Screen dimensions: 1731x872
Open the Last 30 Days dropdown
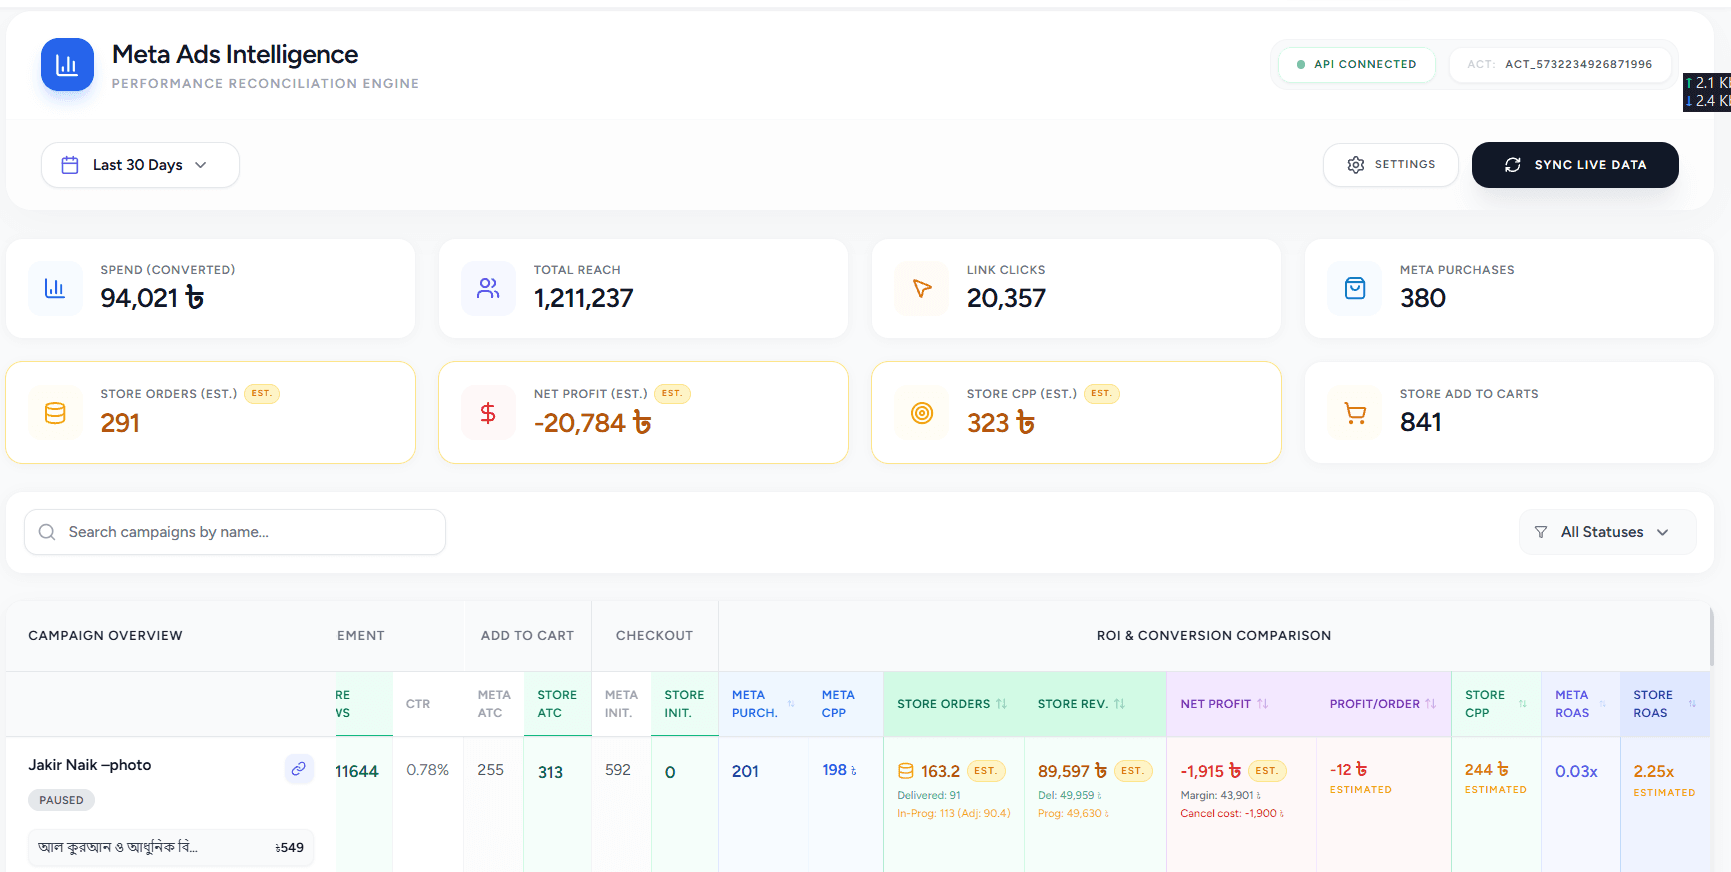click(140, 165)
